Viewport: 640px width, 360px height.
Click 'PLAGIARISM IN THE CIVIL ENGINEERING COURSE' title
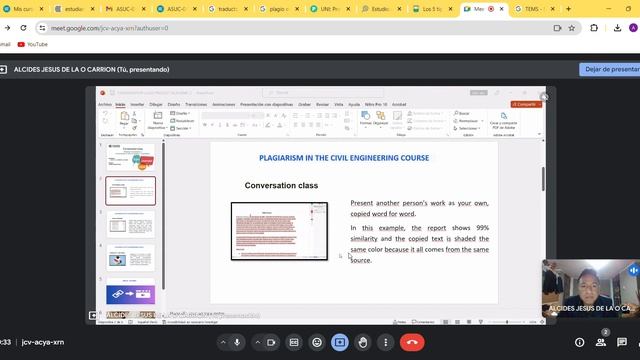tap(344, 158)
